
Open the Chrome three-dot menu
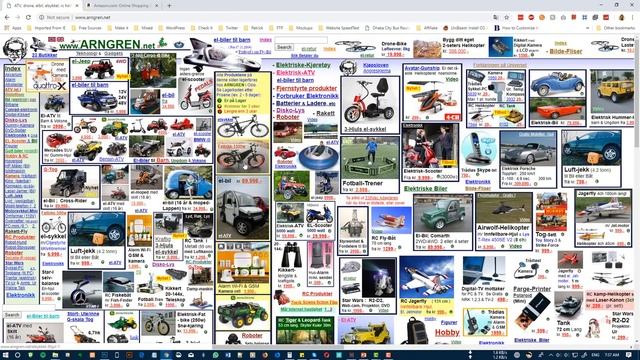coord(633,18)
